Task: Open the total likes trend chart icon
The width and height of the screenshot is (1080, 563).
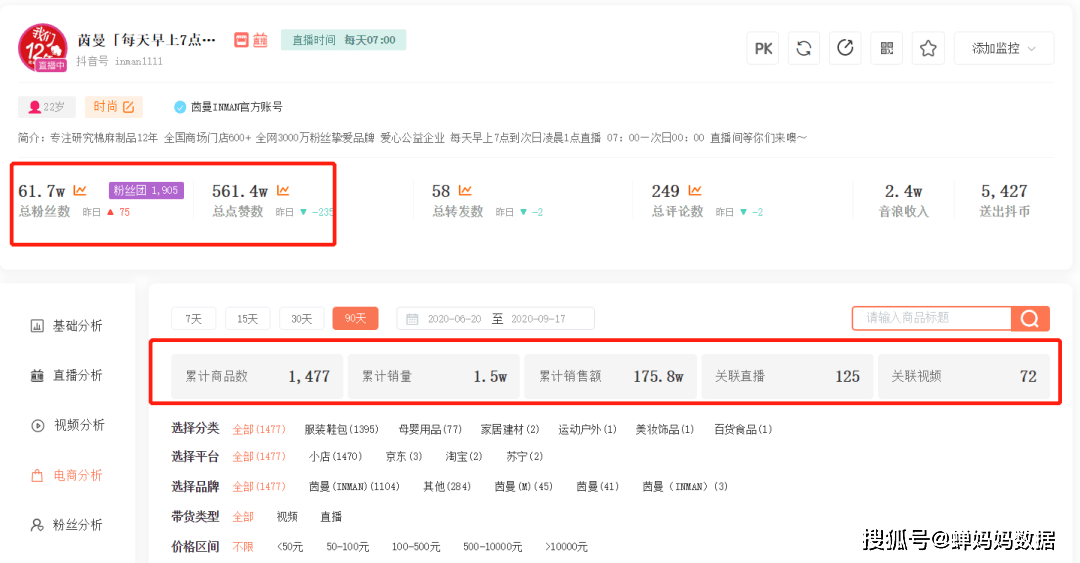Action: 283,190
